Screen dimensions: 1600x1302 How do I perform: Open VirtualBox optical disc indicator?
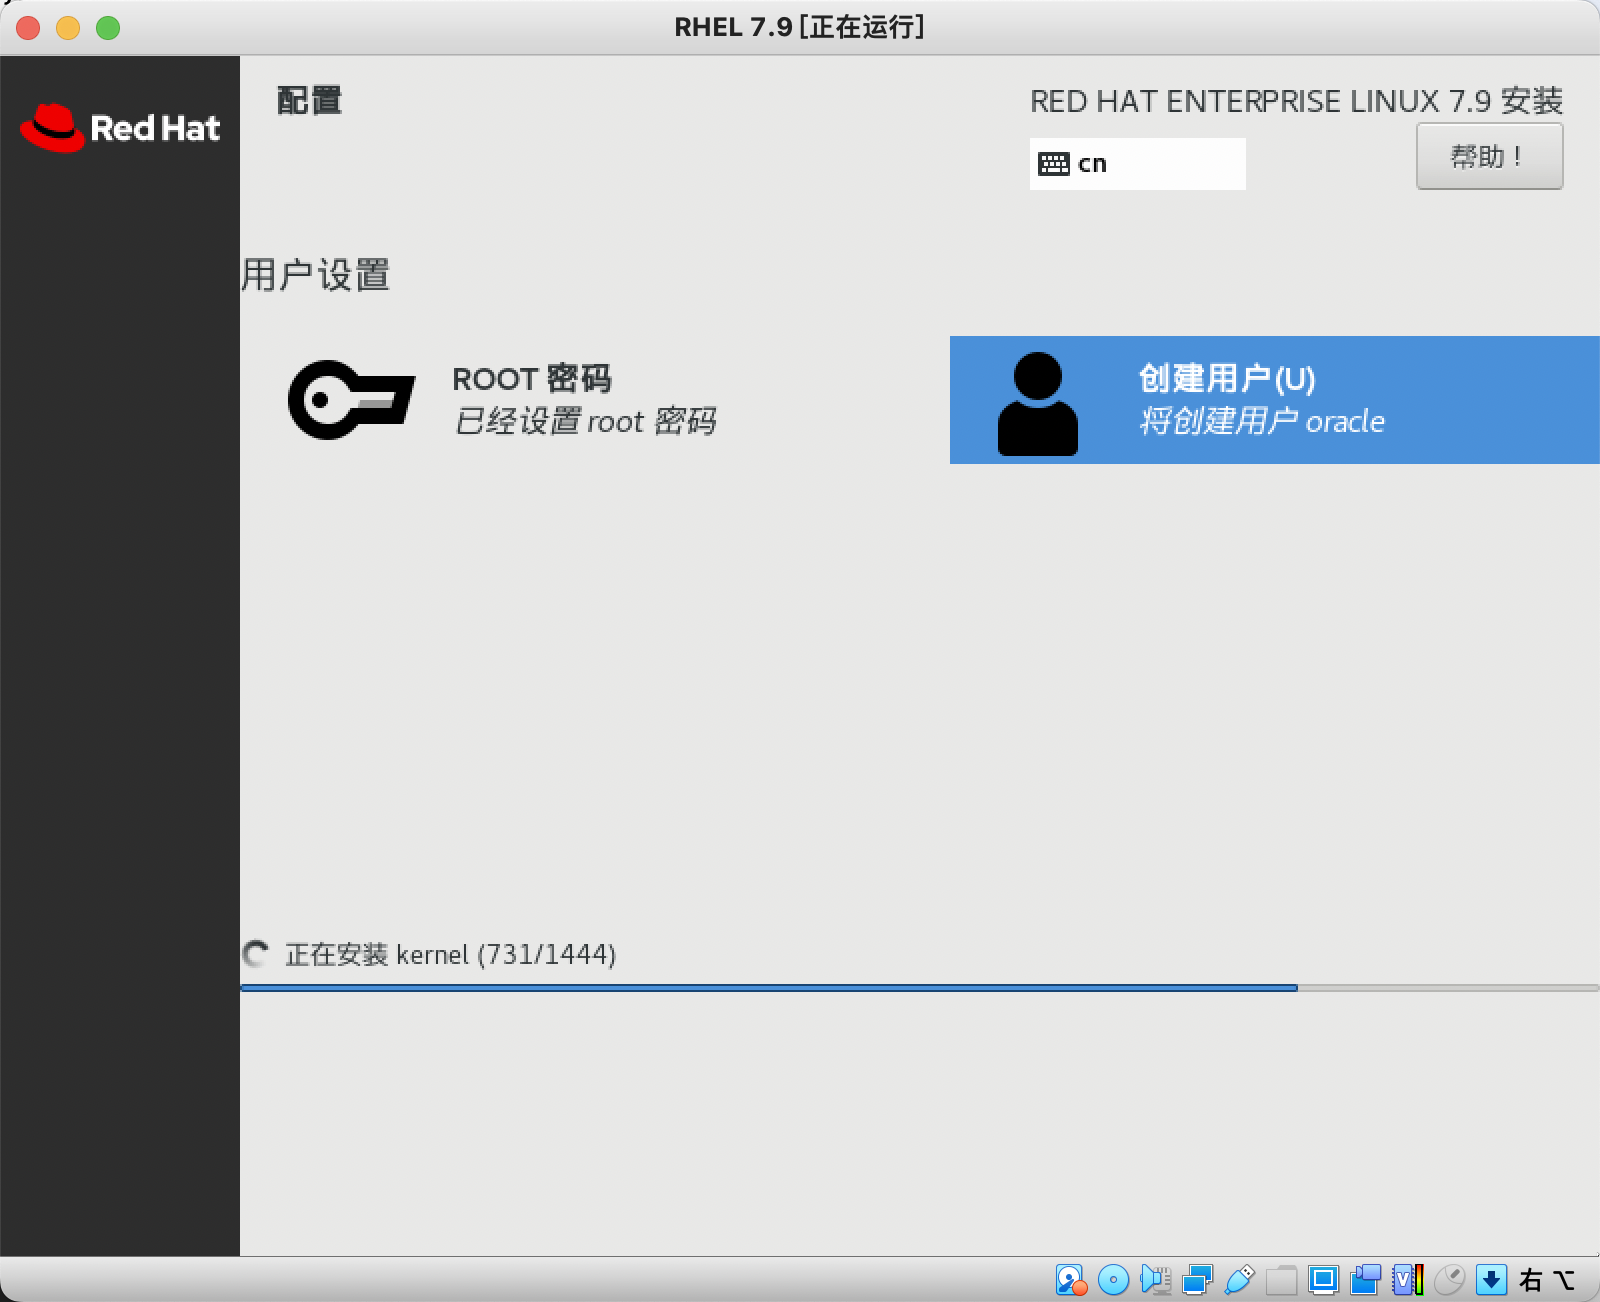click(x=1113, y=1279)
